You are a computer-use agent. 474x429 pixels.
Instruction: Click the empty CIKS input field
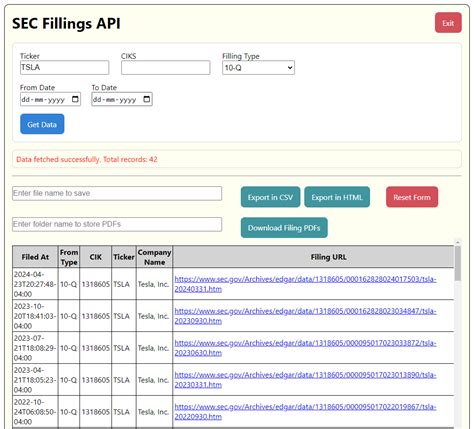[x=166, y=67]
